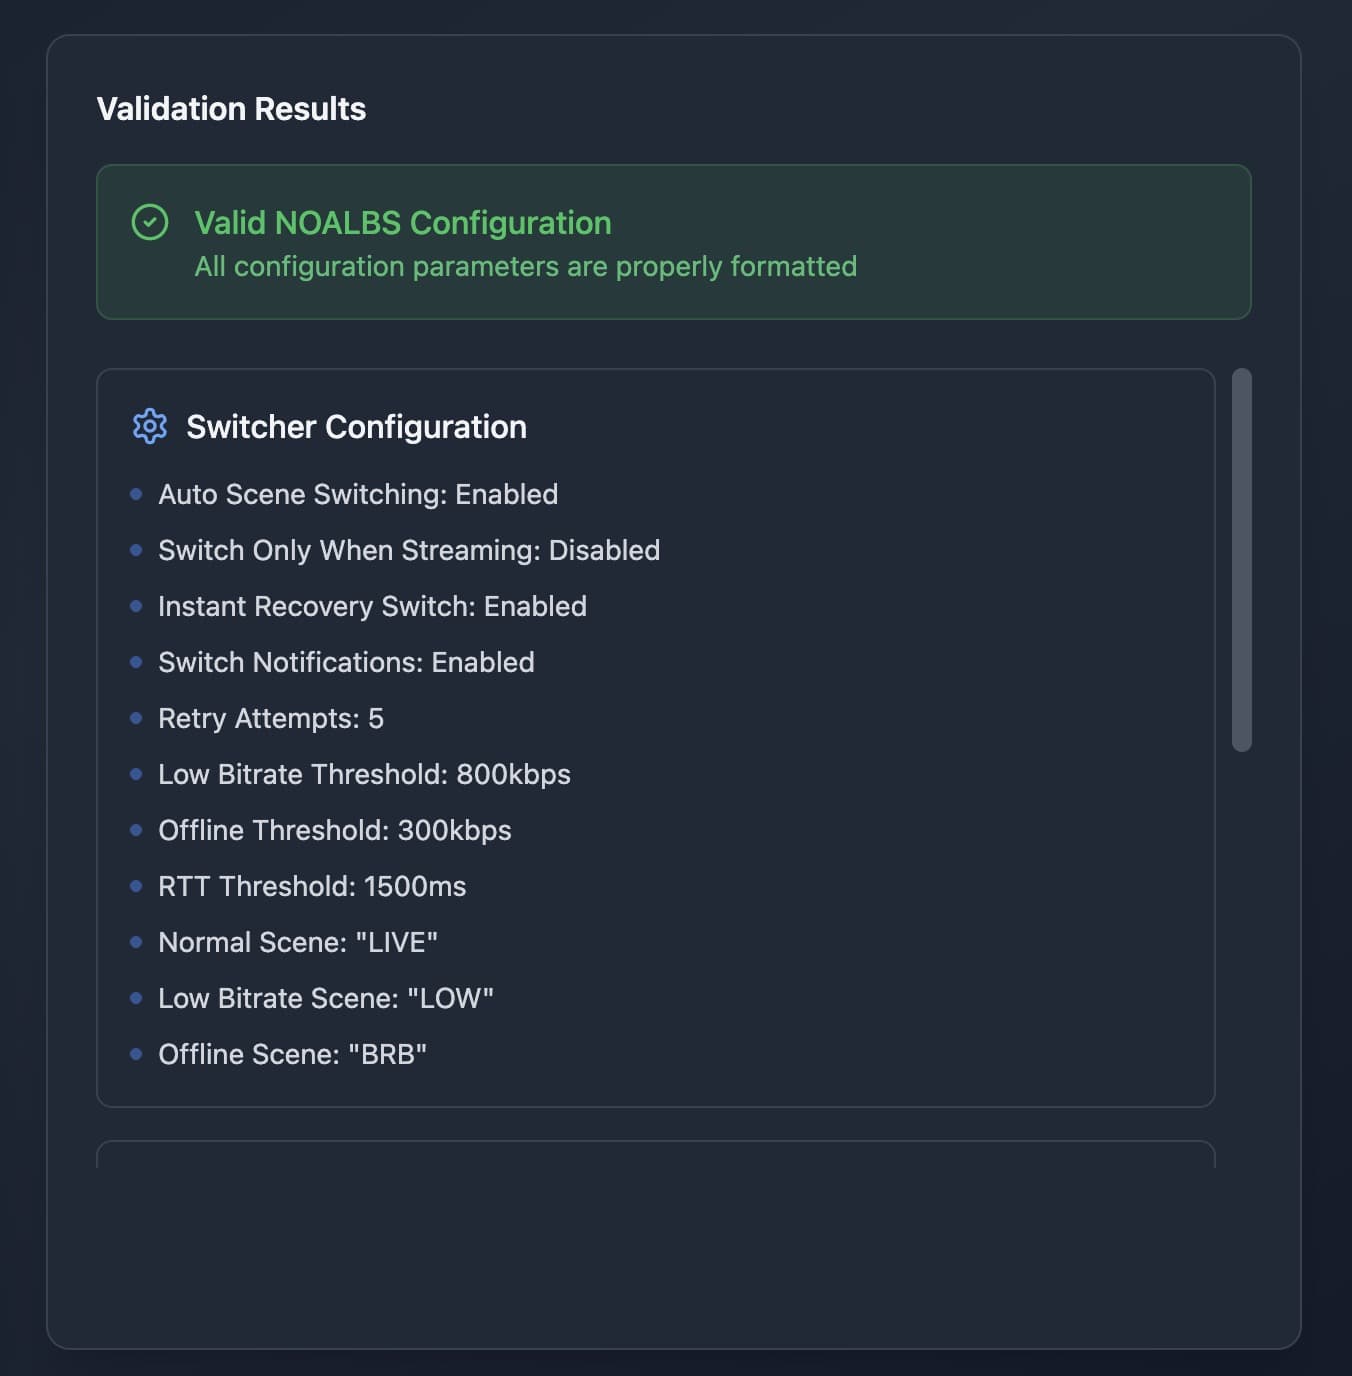Select the Valid NOALBS Configuration title
This screenshot has height=1376, width=1352.
(x=402, y=223)
